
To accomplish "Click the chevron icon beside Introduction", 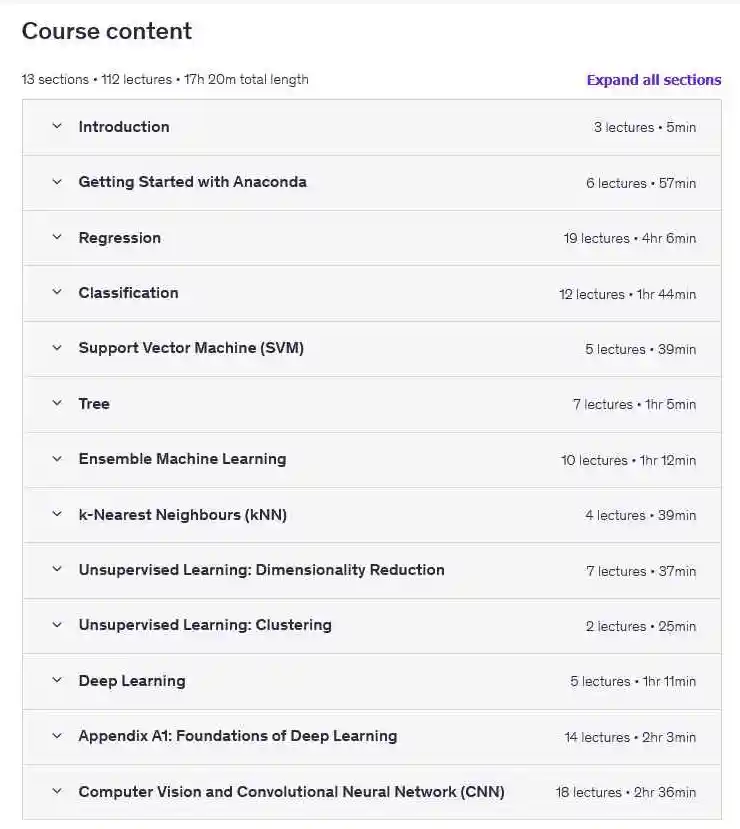I will pos(57,127).
